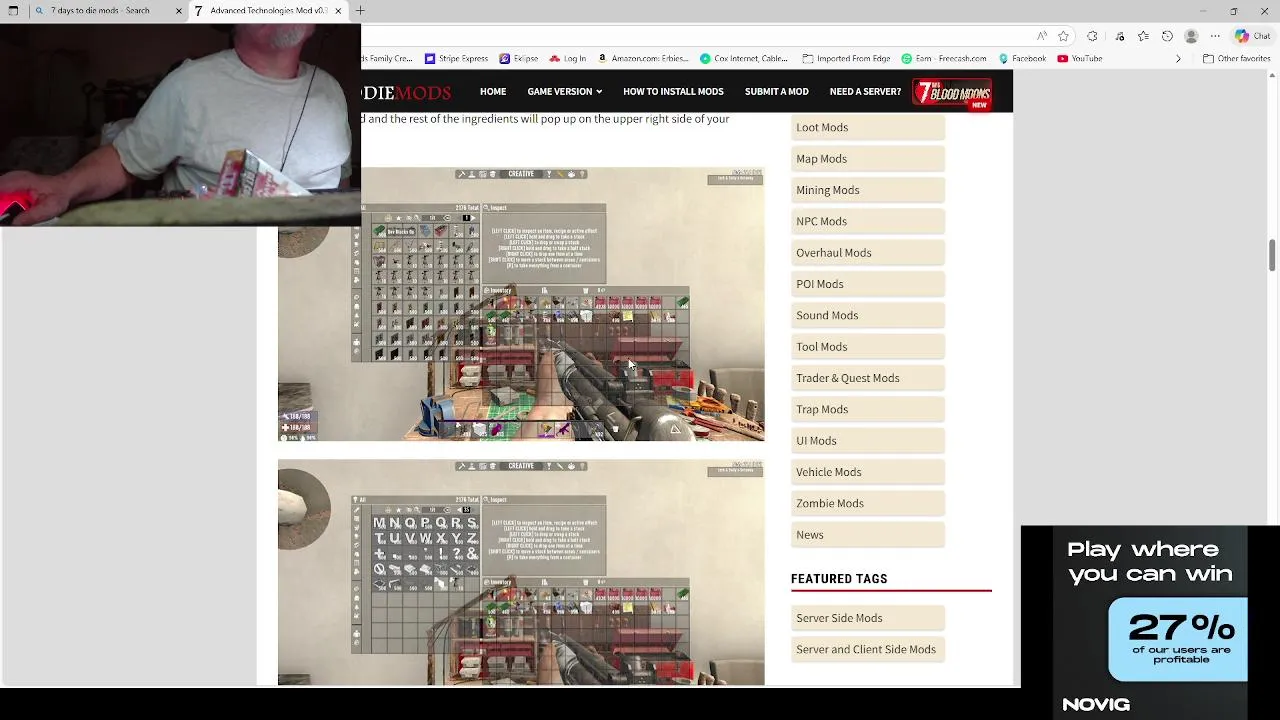Select the 'Advanced Technologies Mod' tab
The width and height of the screenshot is (1280, 720).
coord(268,11)
